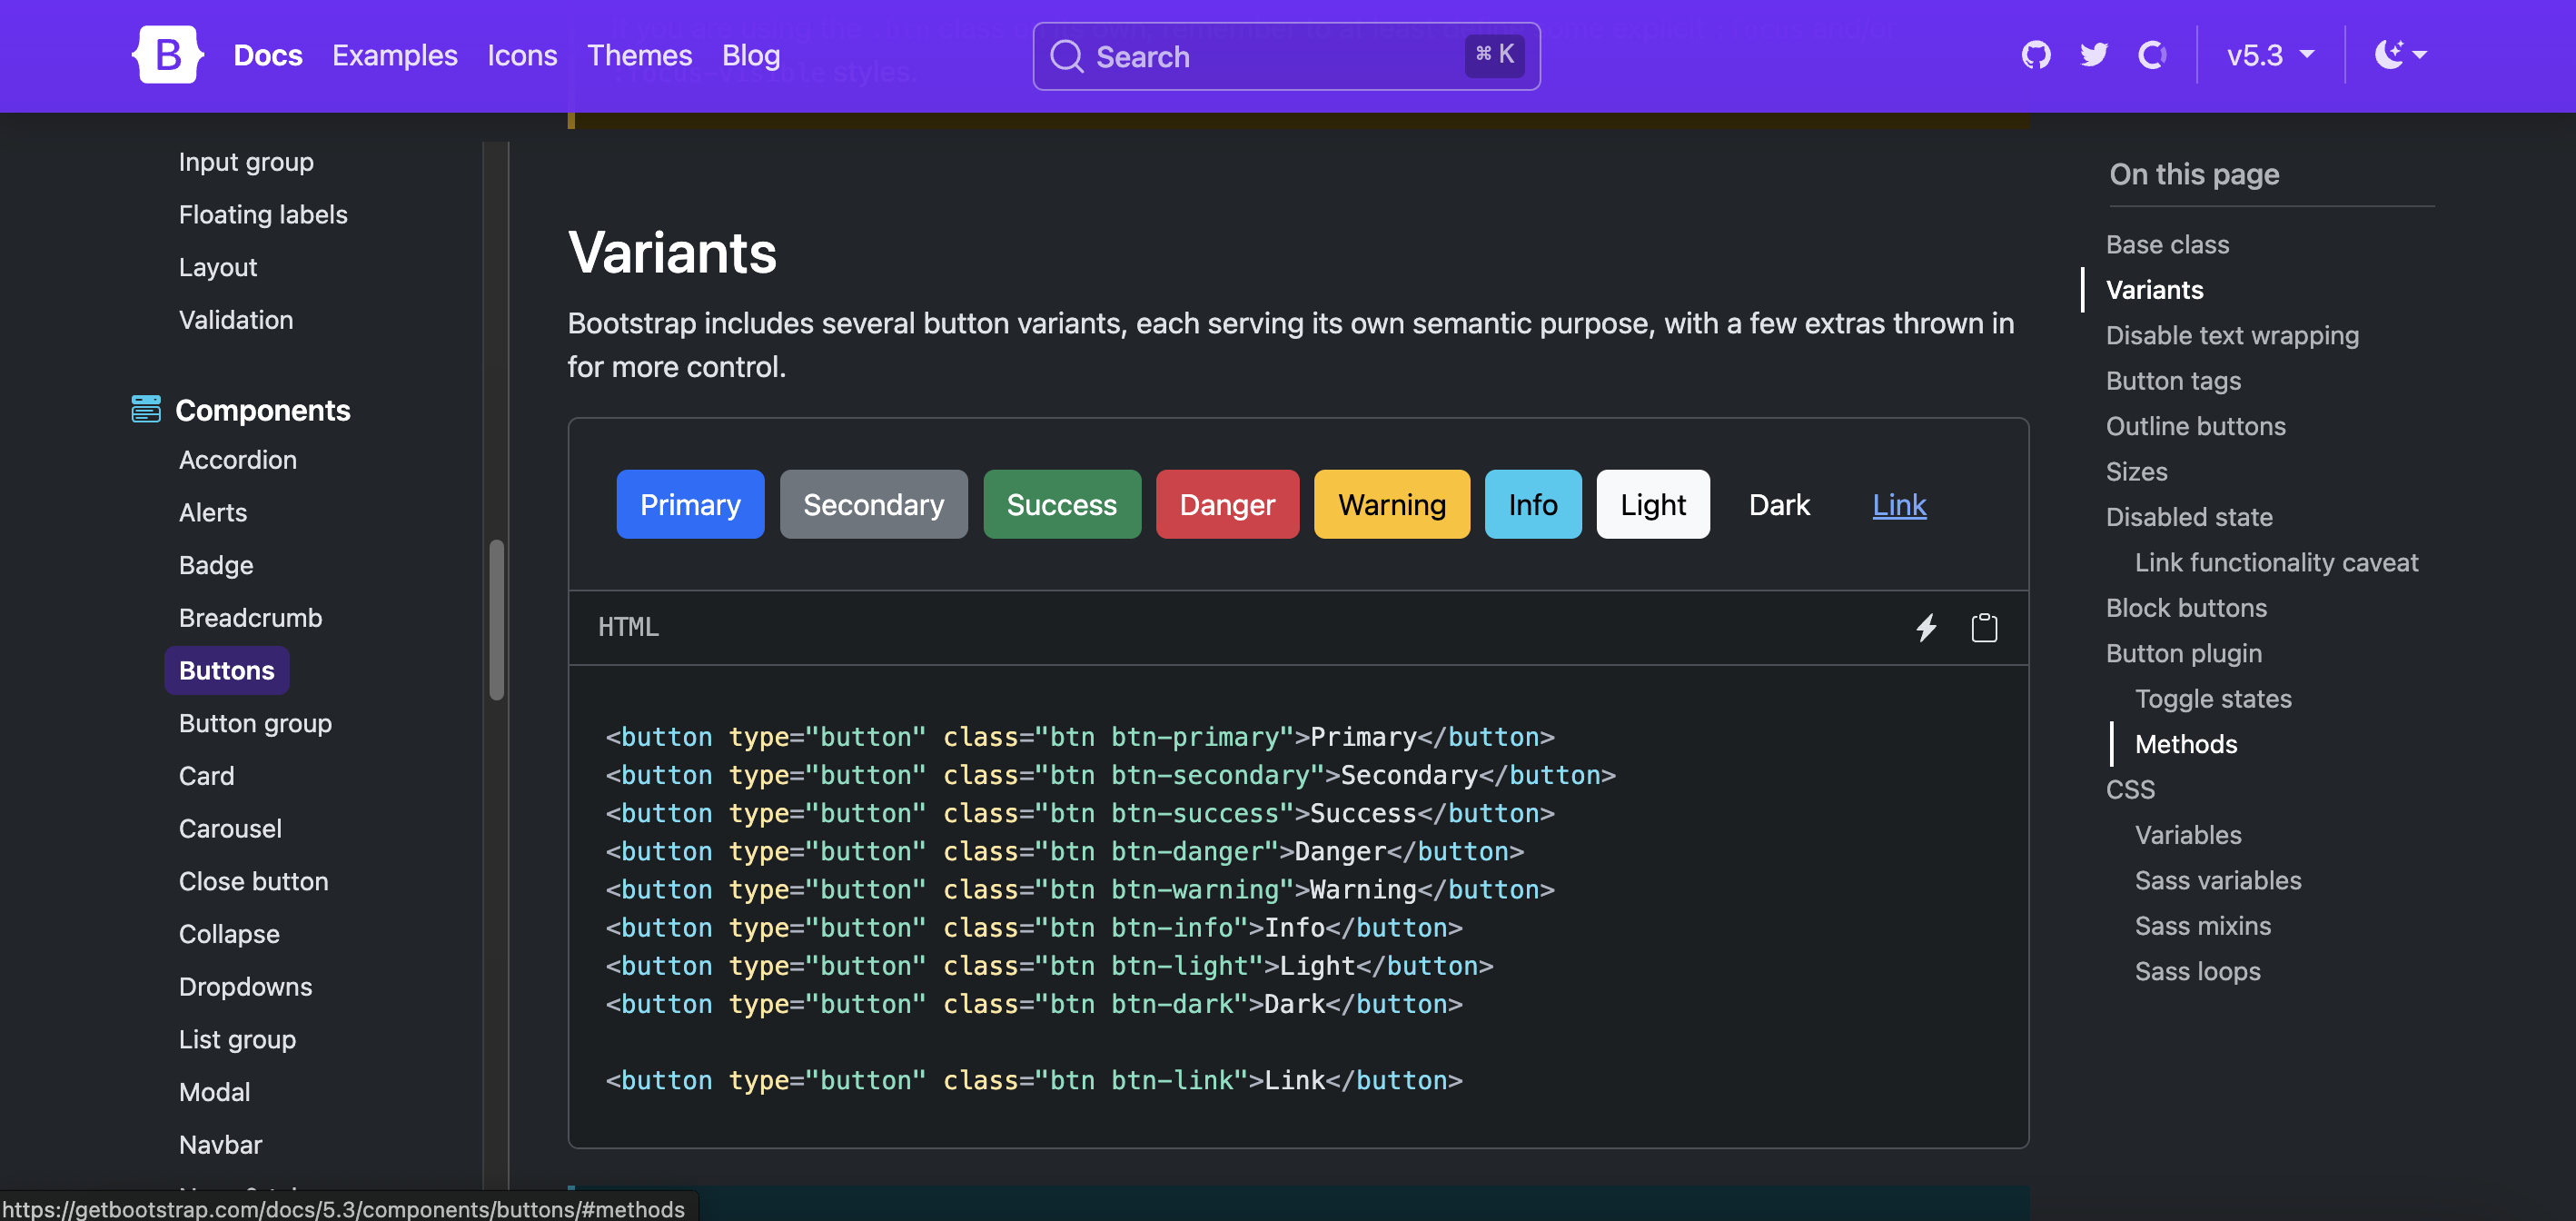Open the Twitter icon link
Image resolution: width=2576 pixels, height=1221 pixels.
pos(2093,55)
